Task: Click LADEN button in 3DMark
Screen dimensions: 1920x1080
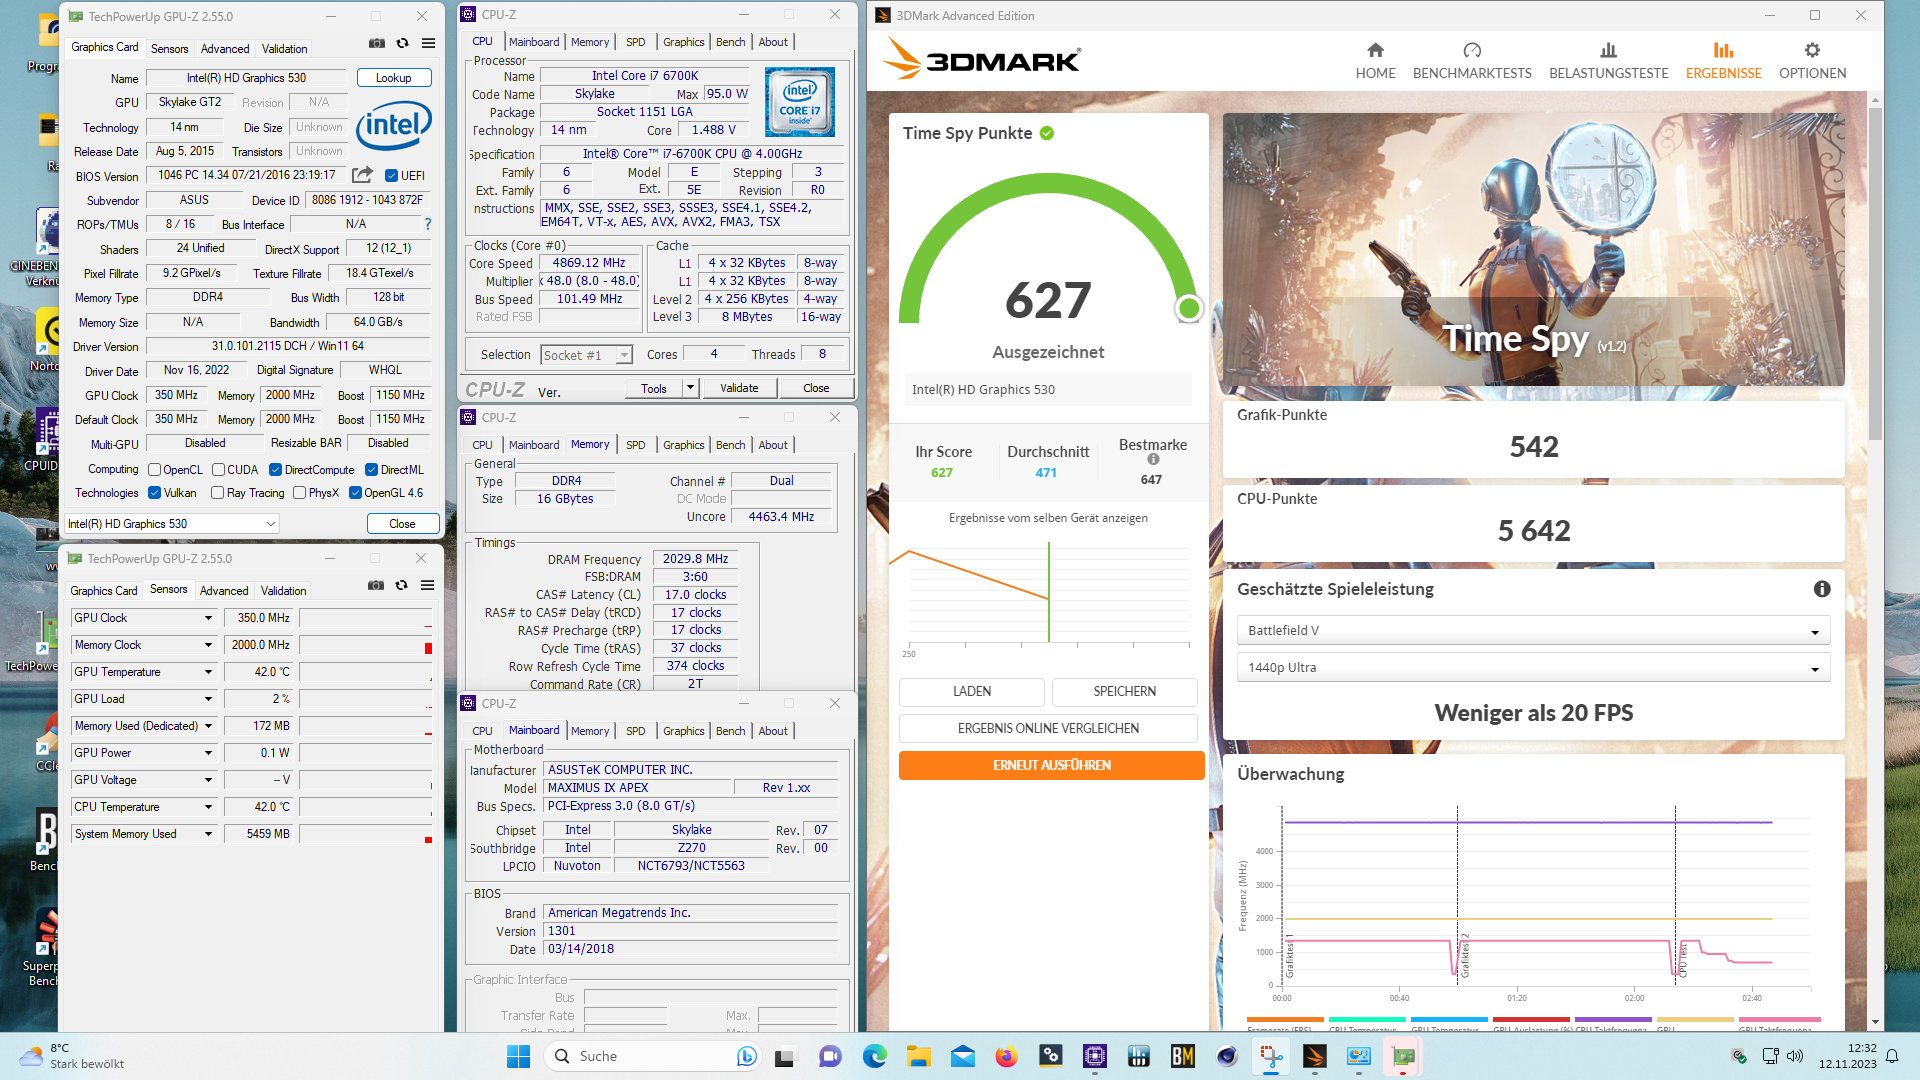Action: click(971, 692)
